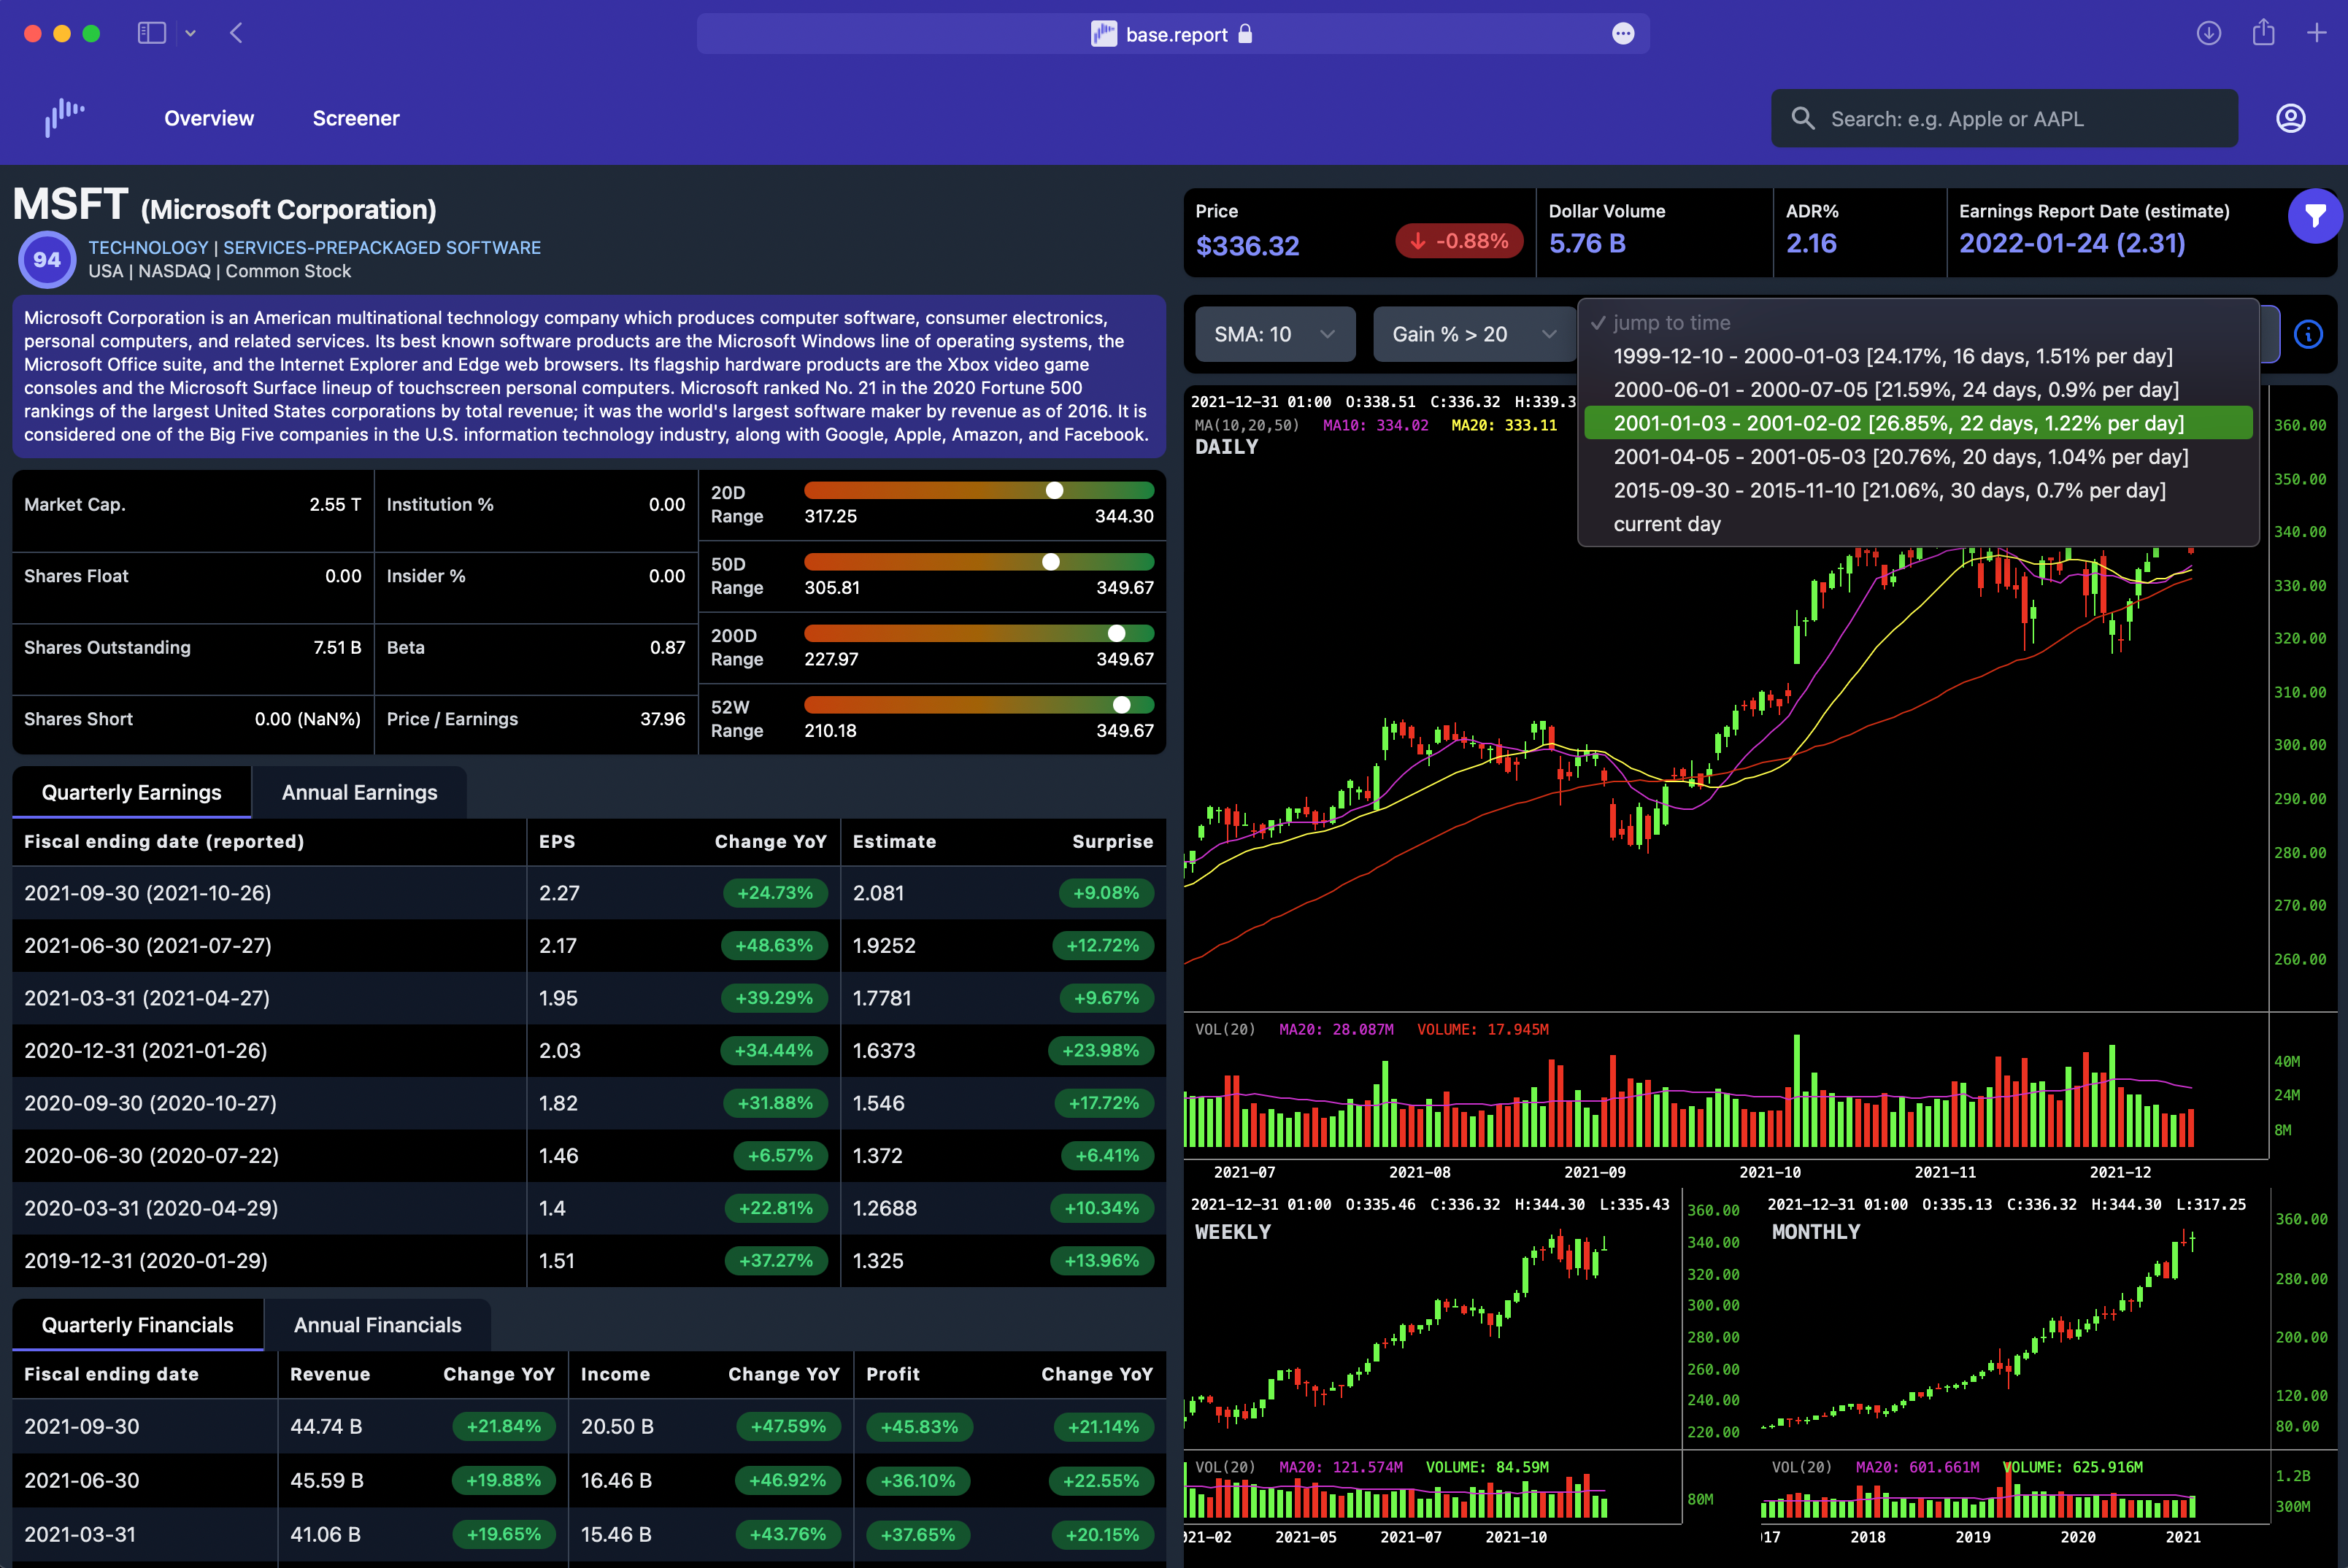2348x1568 pixels.
Task: Select the 2001-04-05 to 2001-05-03 entry
Action: coord(1900,457)
